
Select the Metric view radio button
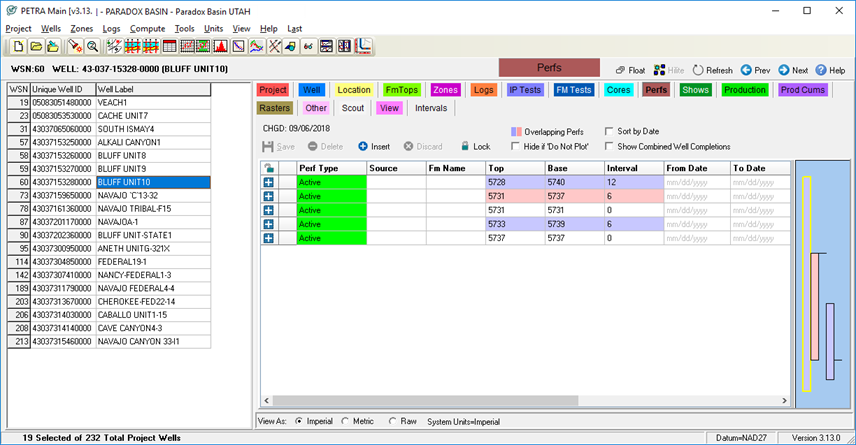click(345, 422)
